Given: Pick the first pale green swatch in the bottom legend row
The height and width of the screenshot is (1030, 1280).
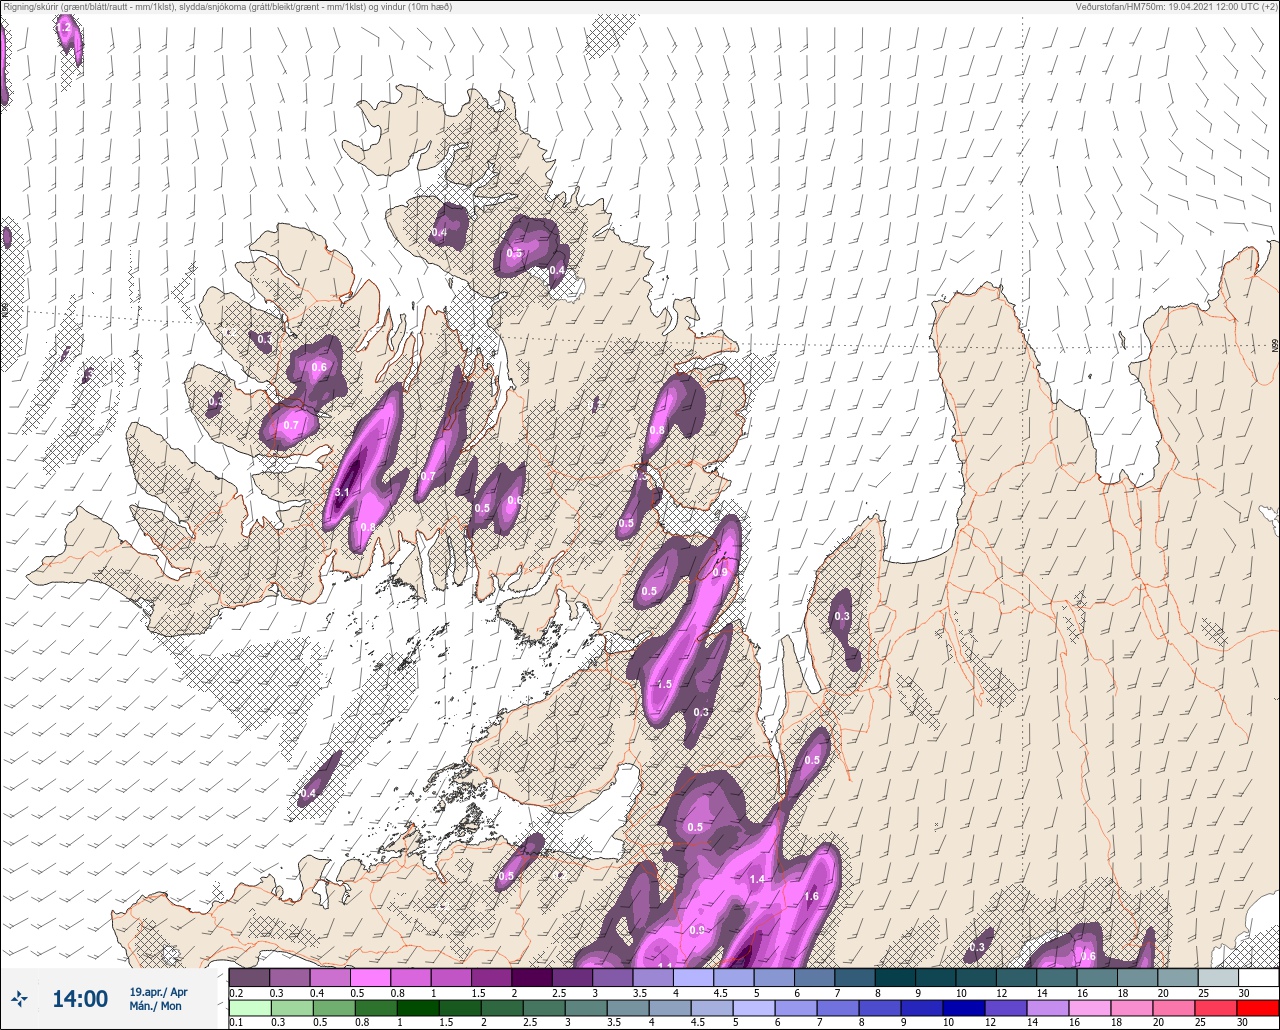Looking at the screenshot, I should click(249, 1008).
